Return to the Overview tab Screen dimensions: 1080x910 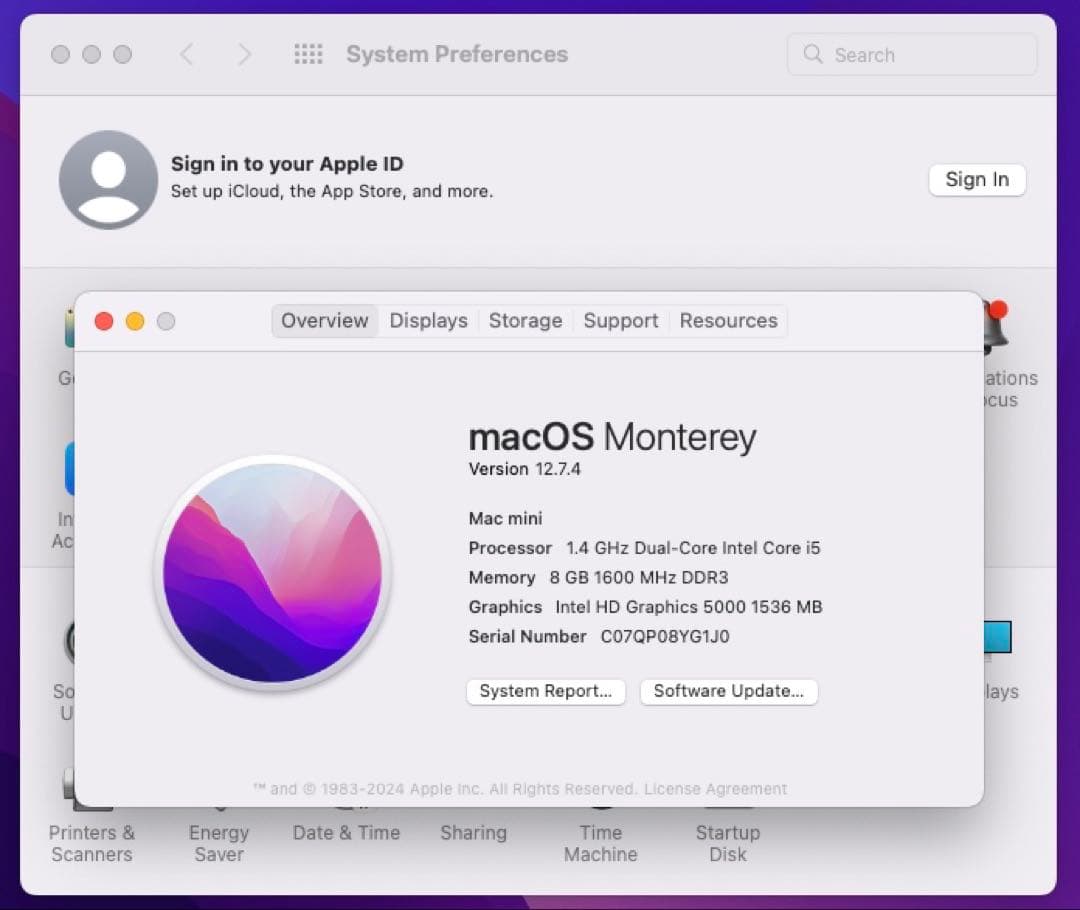[x=324, y=321]
